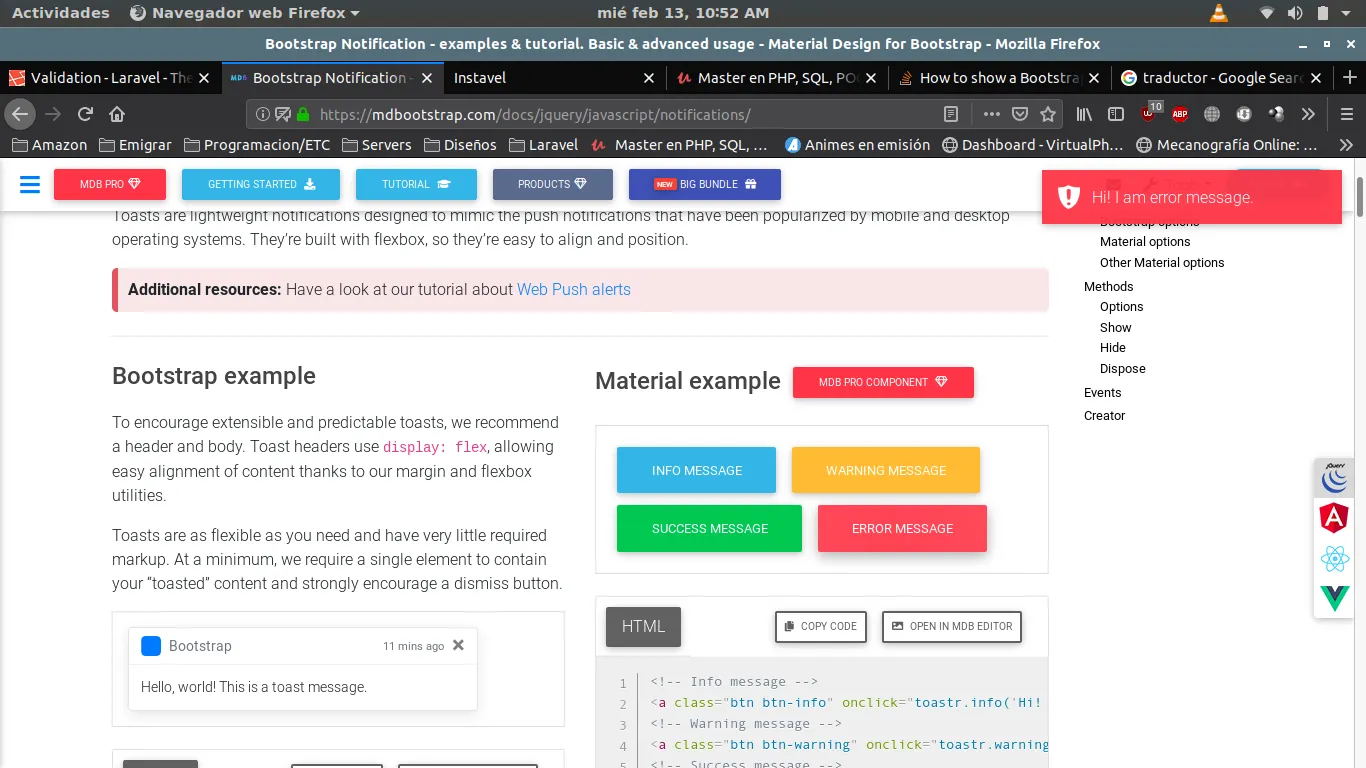This screenshot has height=768, width=1366.
Task: Open the Animes en emisión bookmark
Action: coord(857,145)
